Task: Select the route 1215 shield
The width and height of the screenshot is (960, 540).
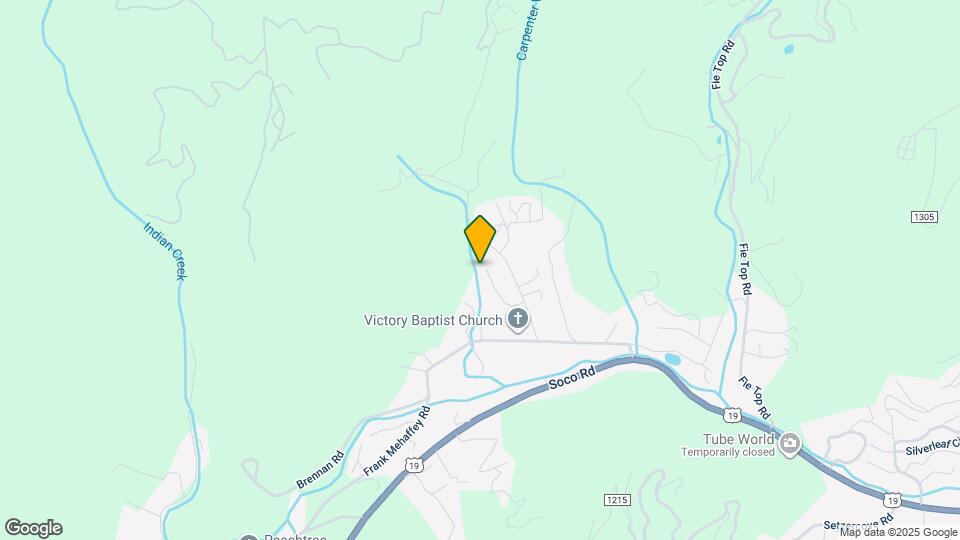Action: point(617,500)
